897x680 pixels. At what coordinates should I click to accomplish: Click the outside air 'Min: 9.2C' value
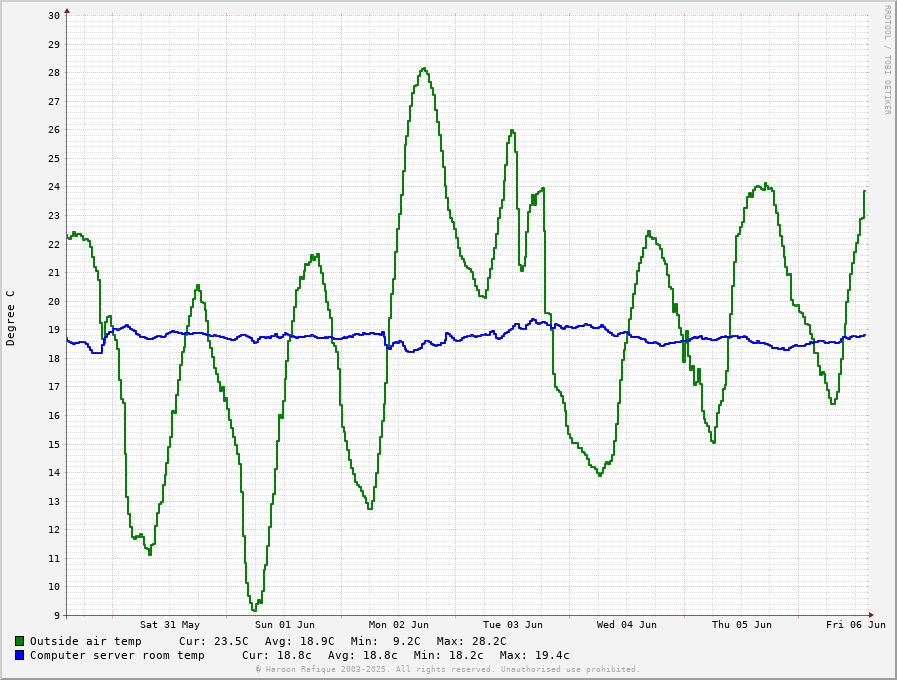point(385,641)
